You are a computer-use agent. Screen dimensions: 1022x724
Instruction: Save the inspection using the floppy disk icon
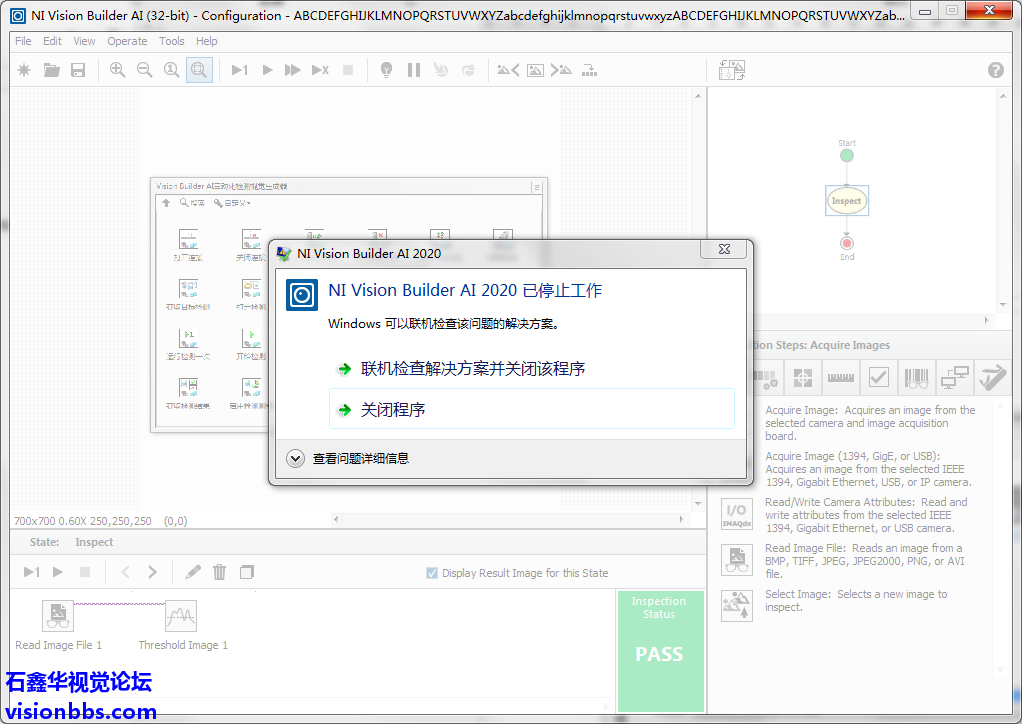coord(78,70)
